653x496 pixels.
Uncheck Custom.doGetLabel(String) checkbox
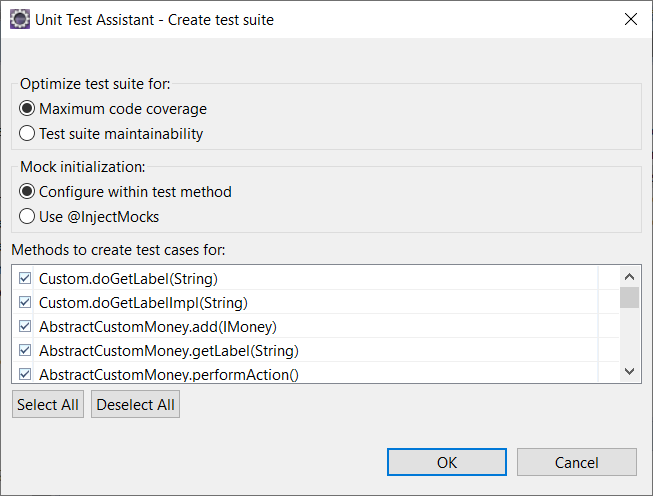tap(25, 278)
